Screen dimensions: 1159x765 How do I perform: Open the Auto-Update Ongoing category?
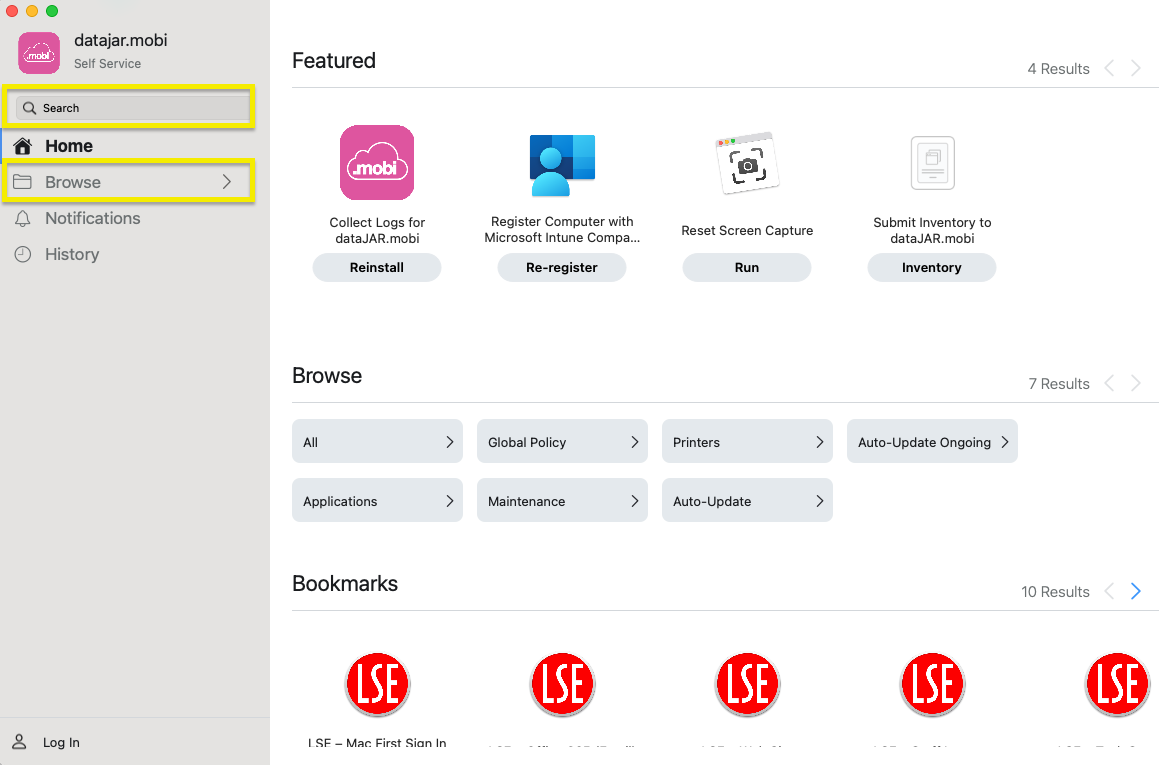coord(932,442)
